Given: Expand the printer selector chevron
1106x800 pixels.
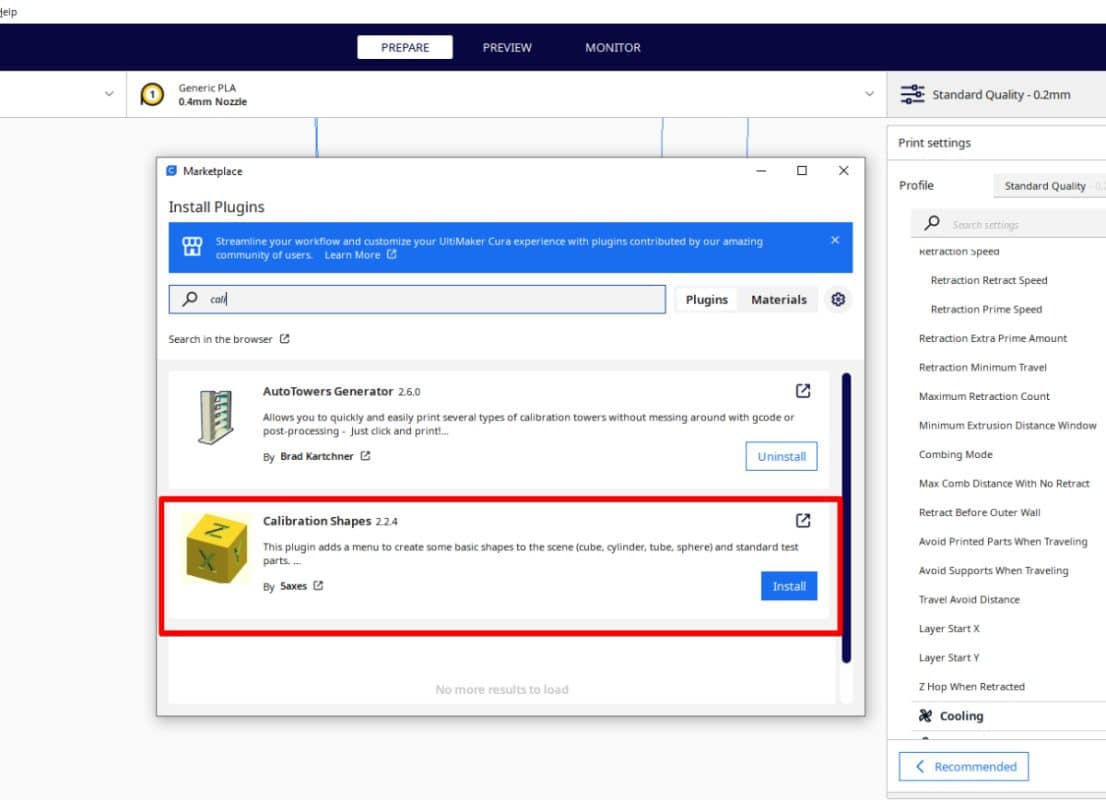Looking at the screenshot, I should [x=109, y=94].
